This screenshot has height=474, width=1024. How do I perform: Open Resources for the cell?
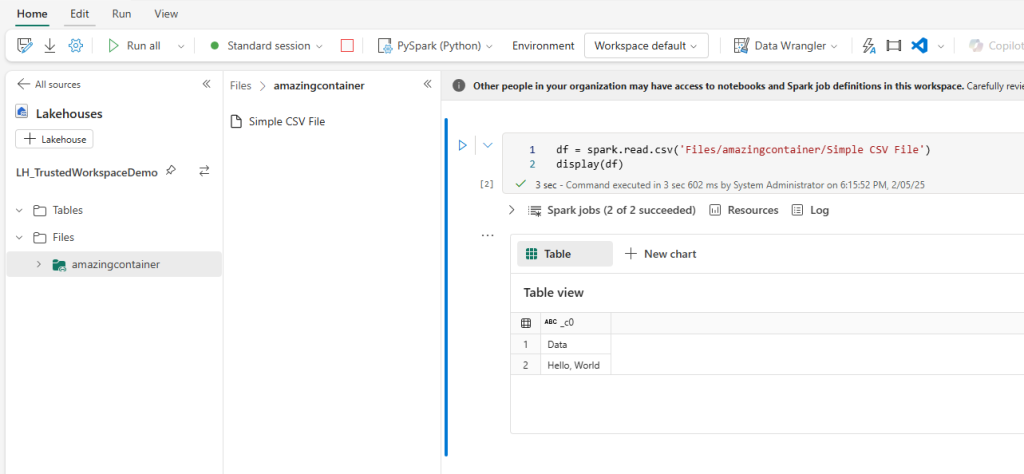[x=744, y=210]
